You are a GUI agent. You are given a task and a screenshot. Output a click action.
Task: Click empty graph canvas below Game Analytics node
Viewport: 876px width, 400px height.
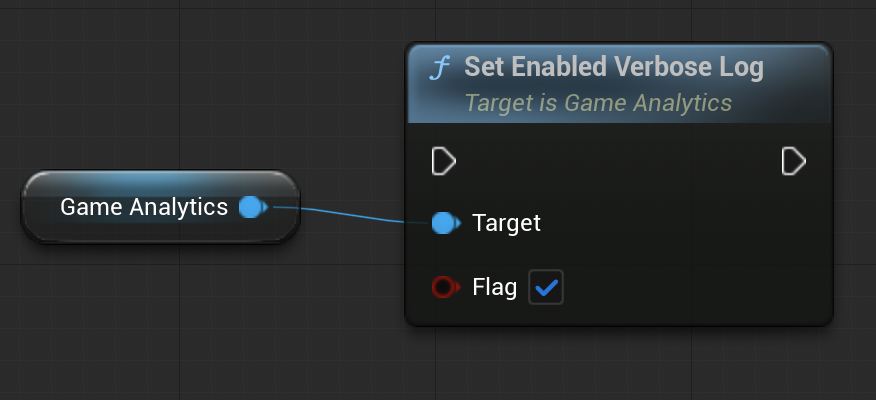(x=160, y=320)
